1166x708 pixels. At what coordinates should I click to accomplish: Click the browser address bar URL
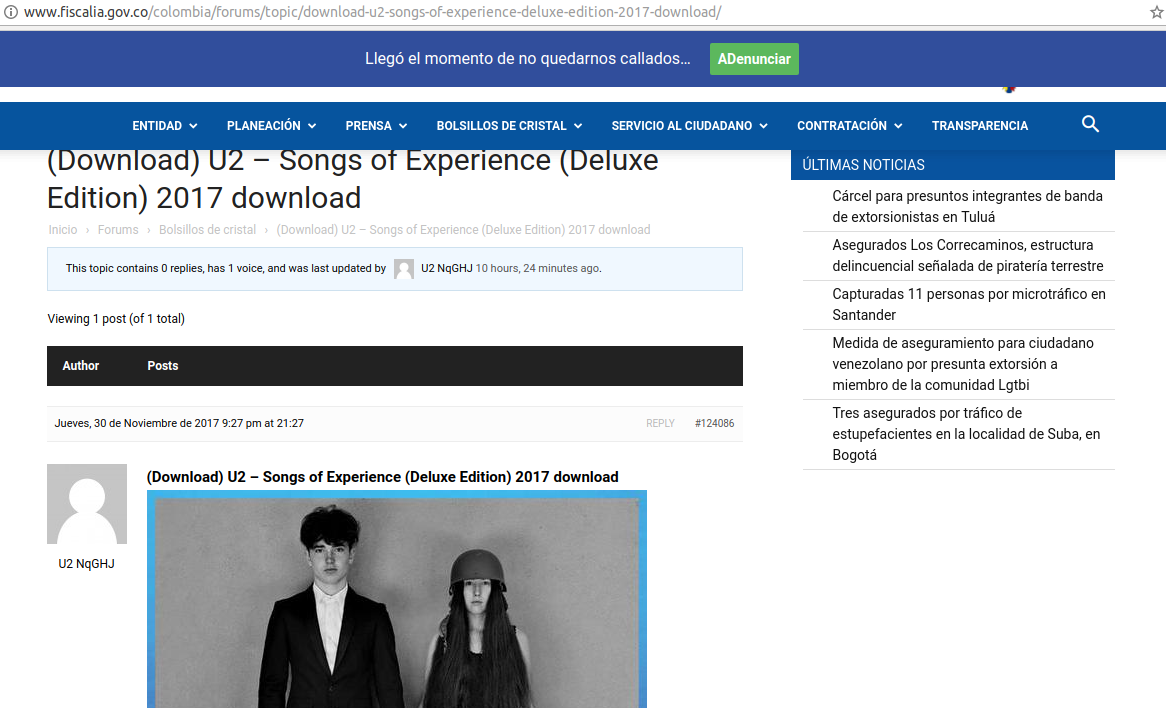click(x=372, y=12)
